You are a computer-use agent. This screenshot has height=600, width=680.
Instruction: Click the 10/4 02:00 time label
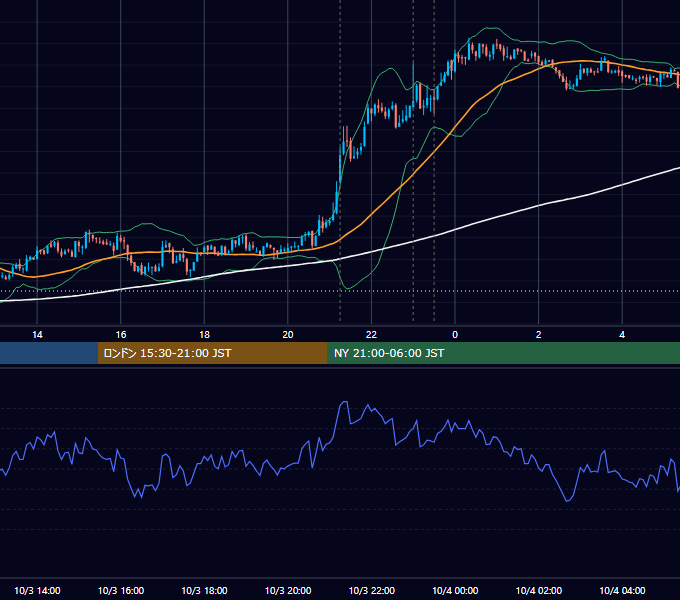539,590
